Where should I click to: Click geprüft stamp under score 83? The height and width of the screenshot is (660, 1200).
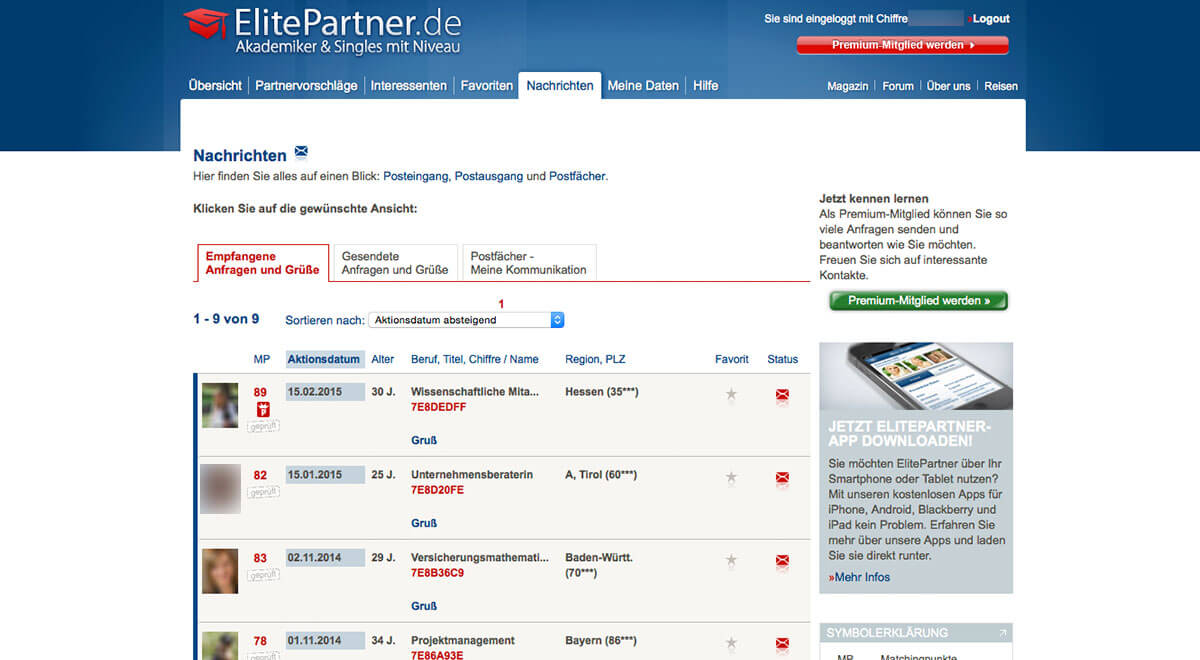[264, 575]
